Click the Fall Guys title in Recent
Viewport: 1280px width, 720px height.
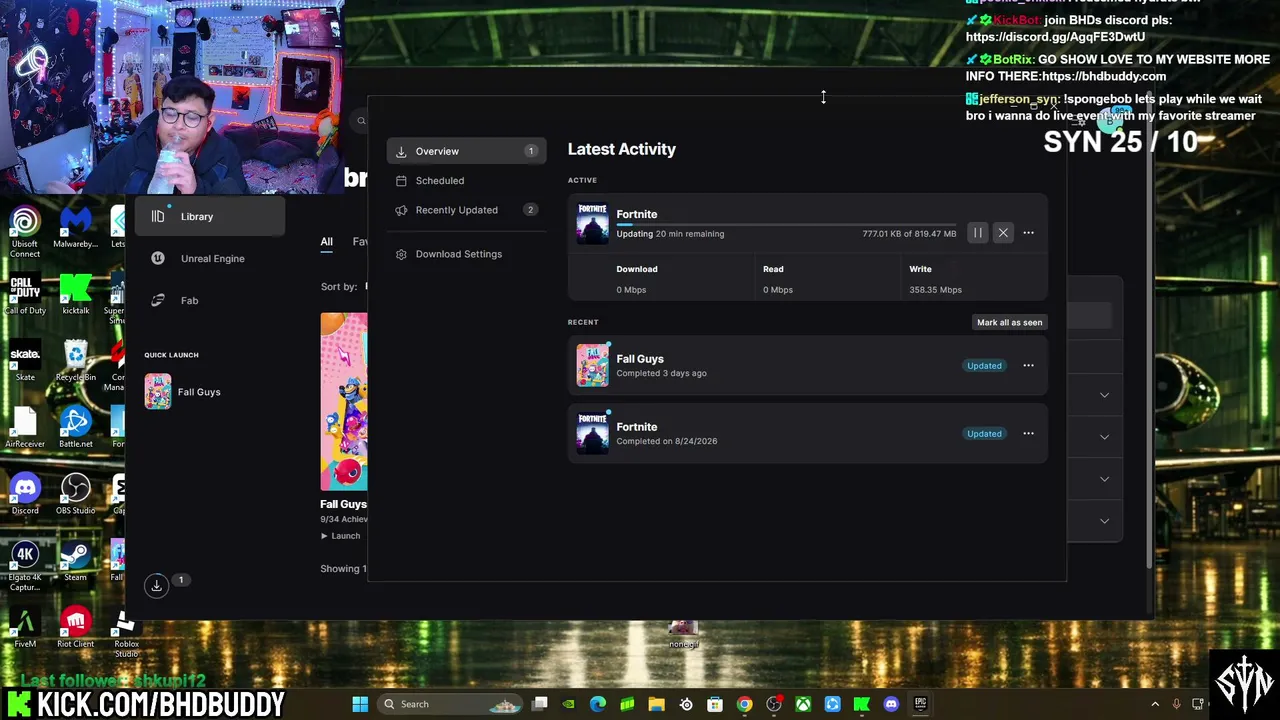tap(640, 359)
